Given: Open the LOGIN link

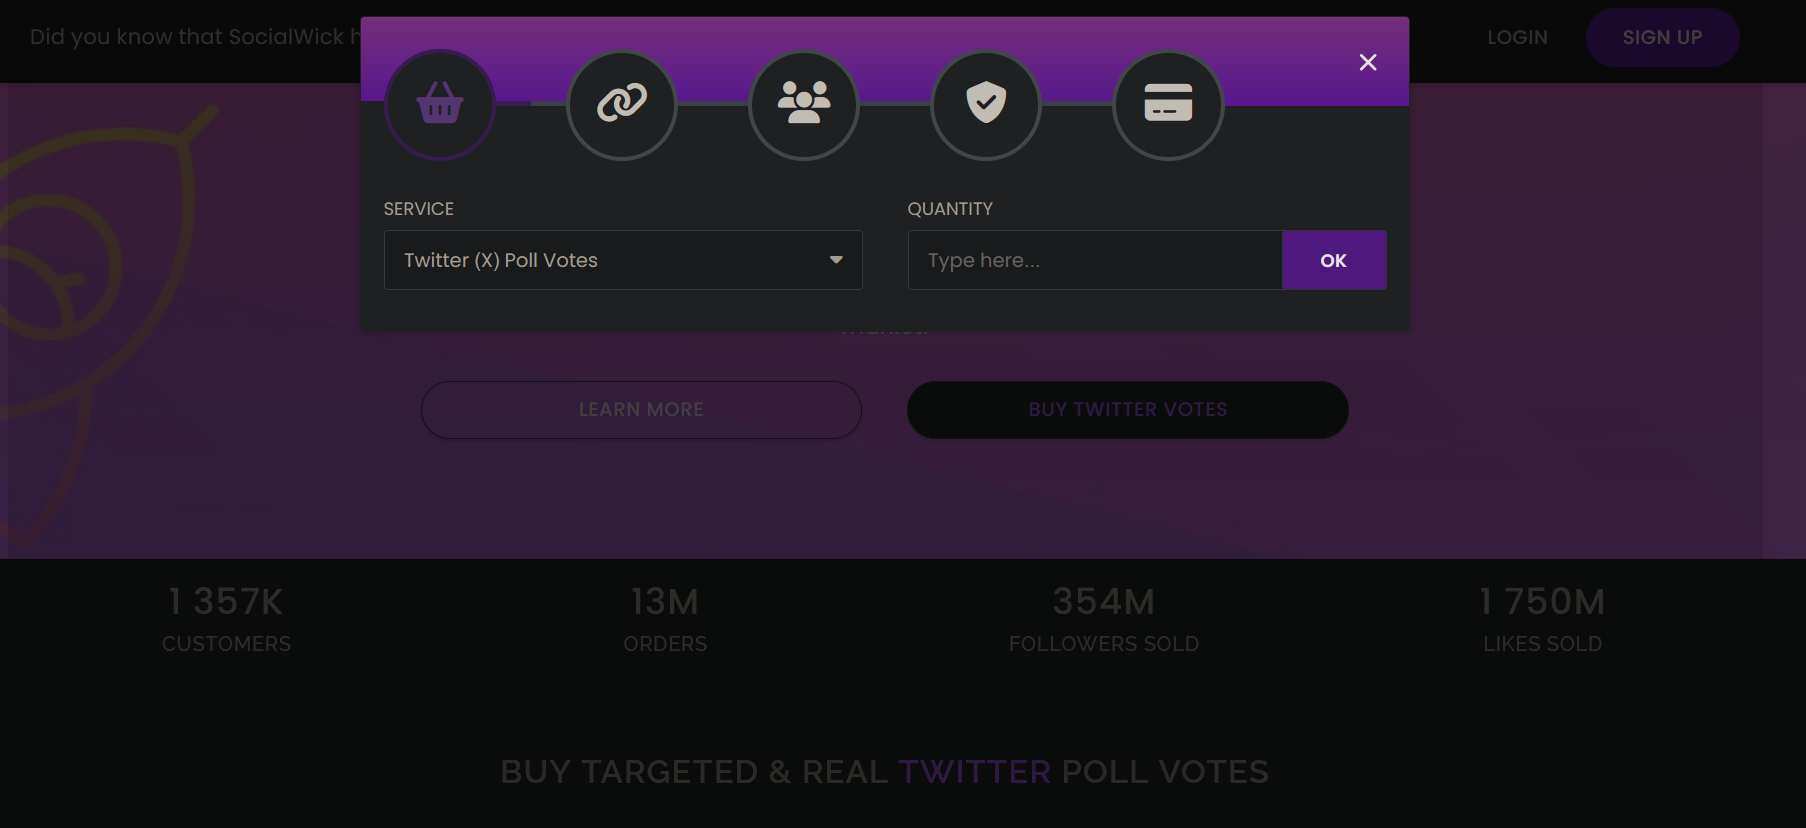Looking at the screenshot, I should 1517,37.
